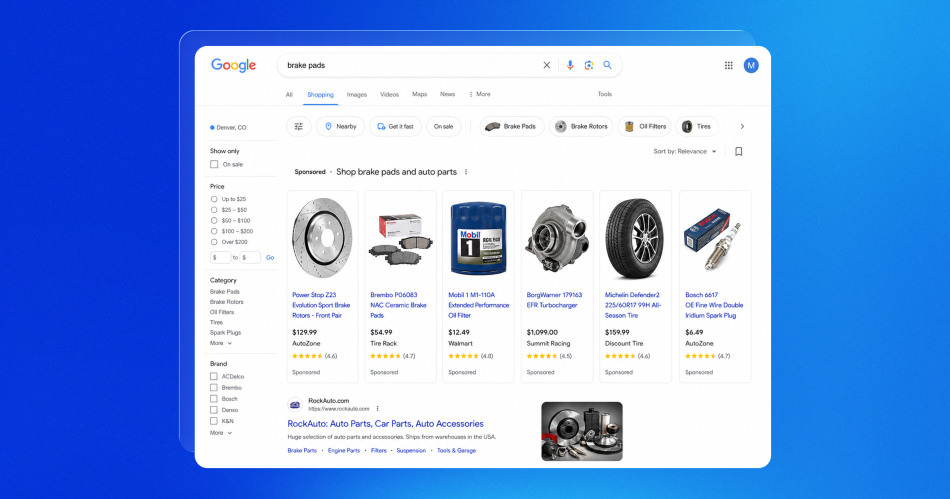
Task: Open RockAuto result options dots
Action: [377, 409]
